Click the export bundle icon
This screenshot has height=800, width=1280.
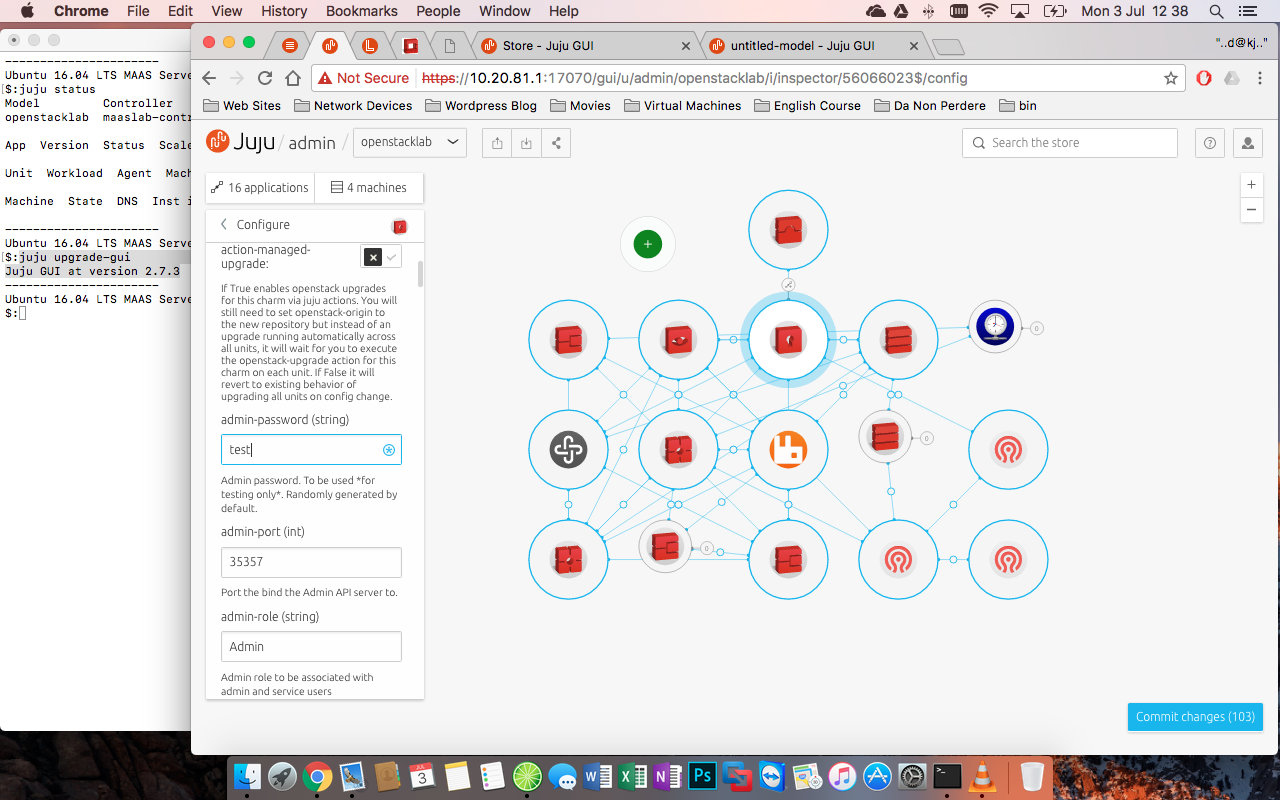[496, 142]
